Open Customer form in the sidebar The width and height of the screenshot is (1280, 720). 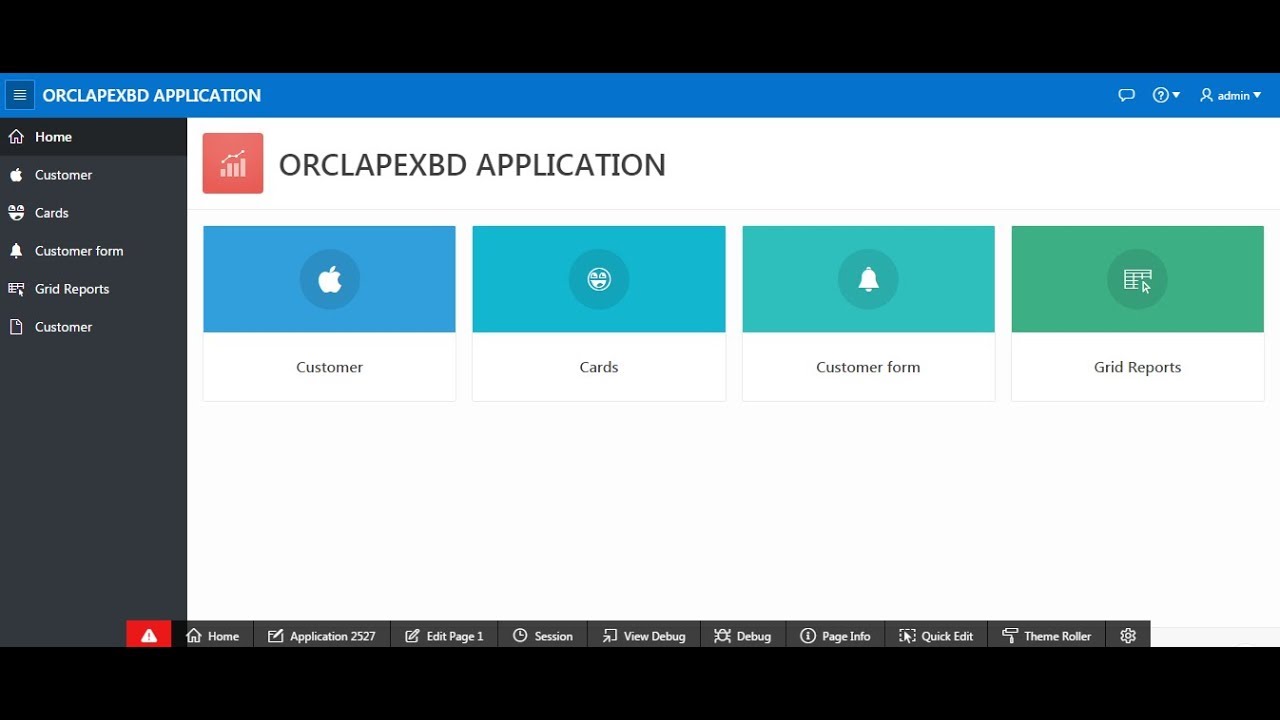coord(93,251)
